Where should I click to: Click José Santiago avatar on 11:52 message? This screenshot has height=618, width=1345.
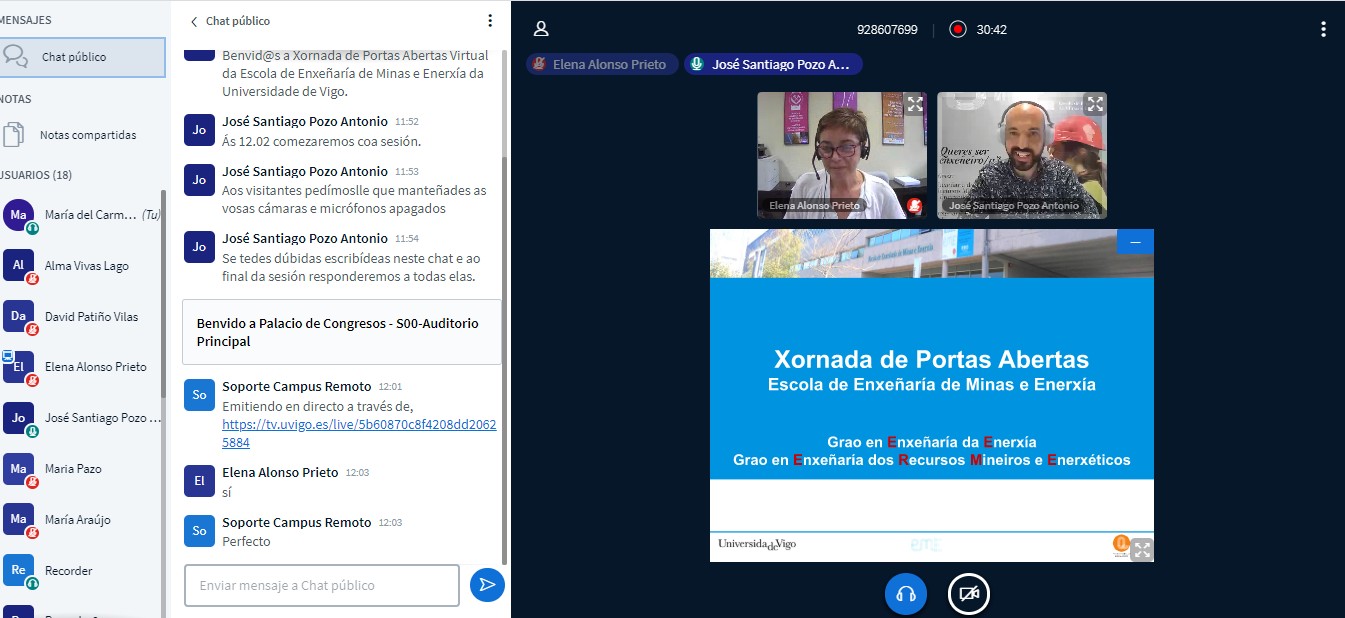coord(199,130)
